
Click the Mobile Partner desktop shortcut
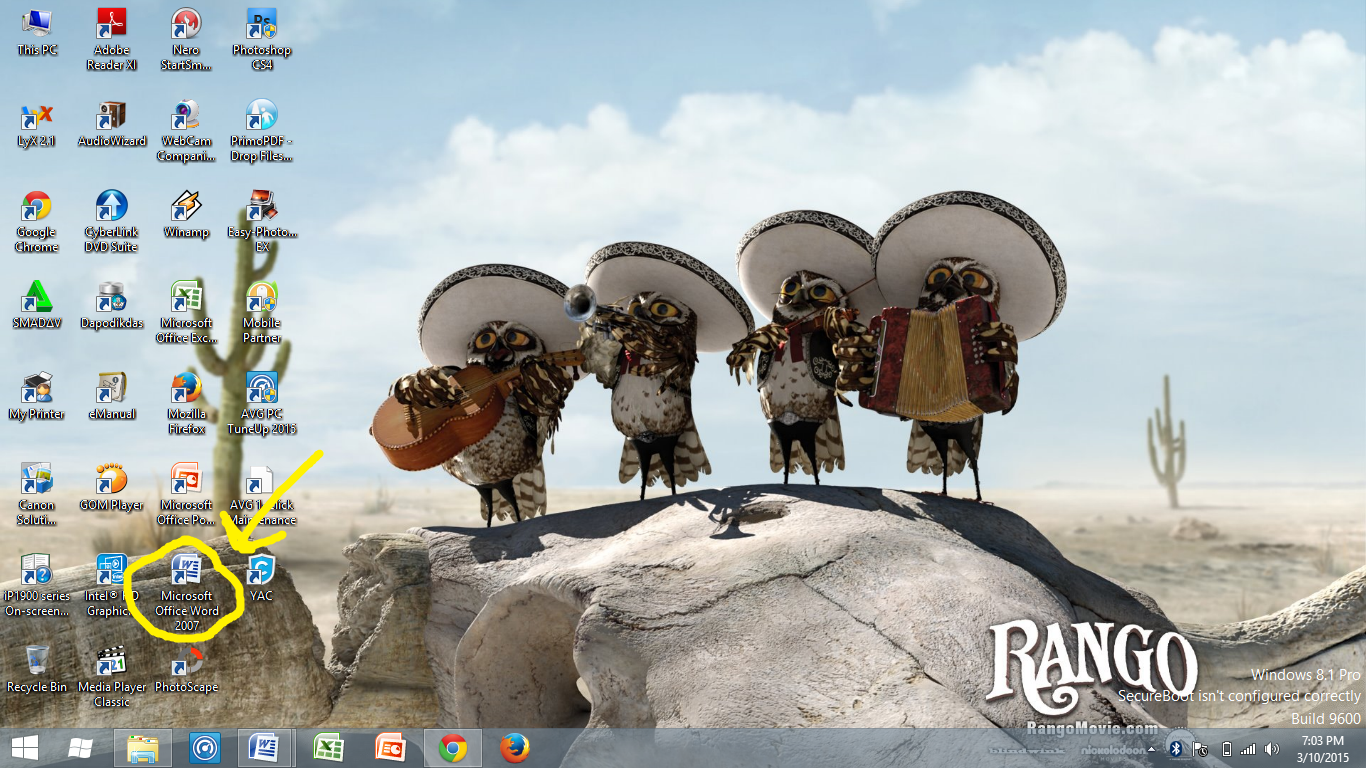[261, 312]
